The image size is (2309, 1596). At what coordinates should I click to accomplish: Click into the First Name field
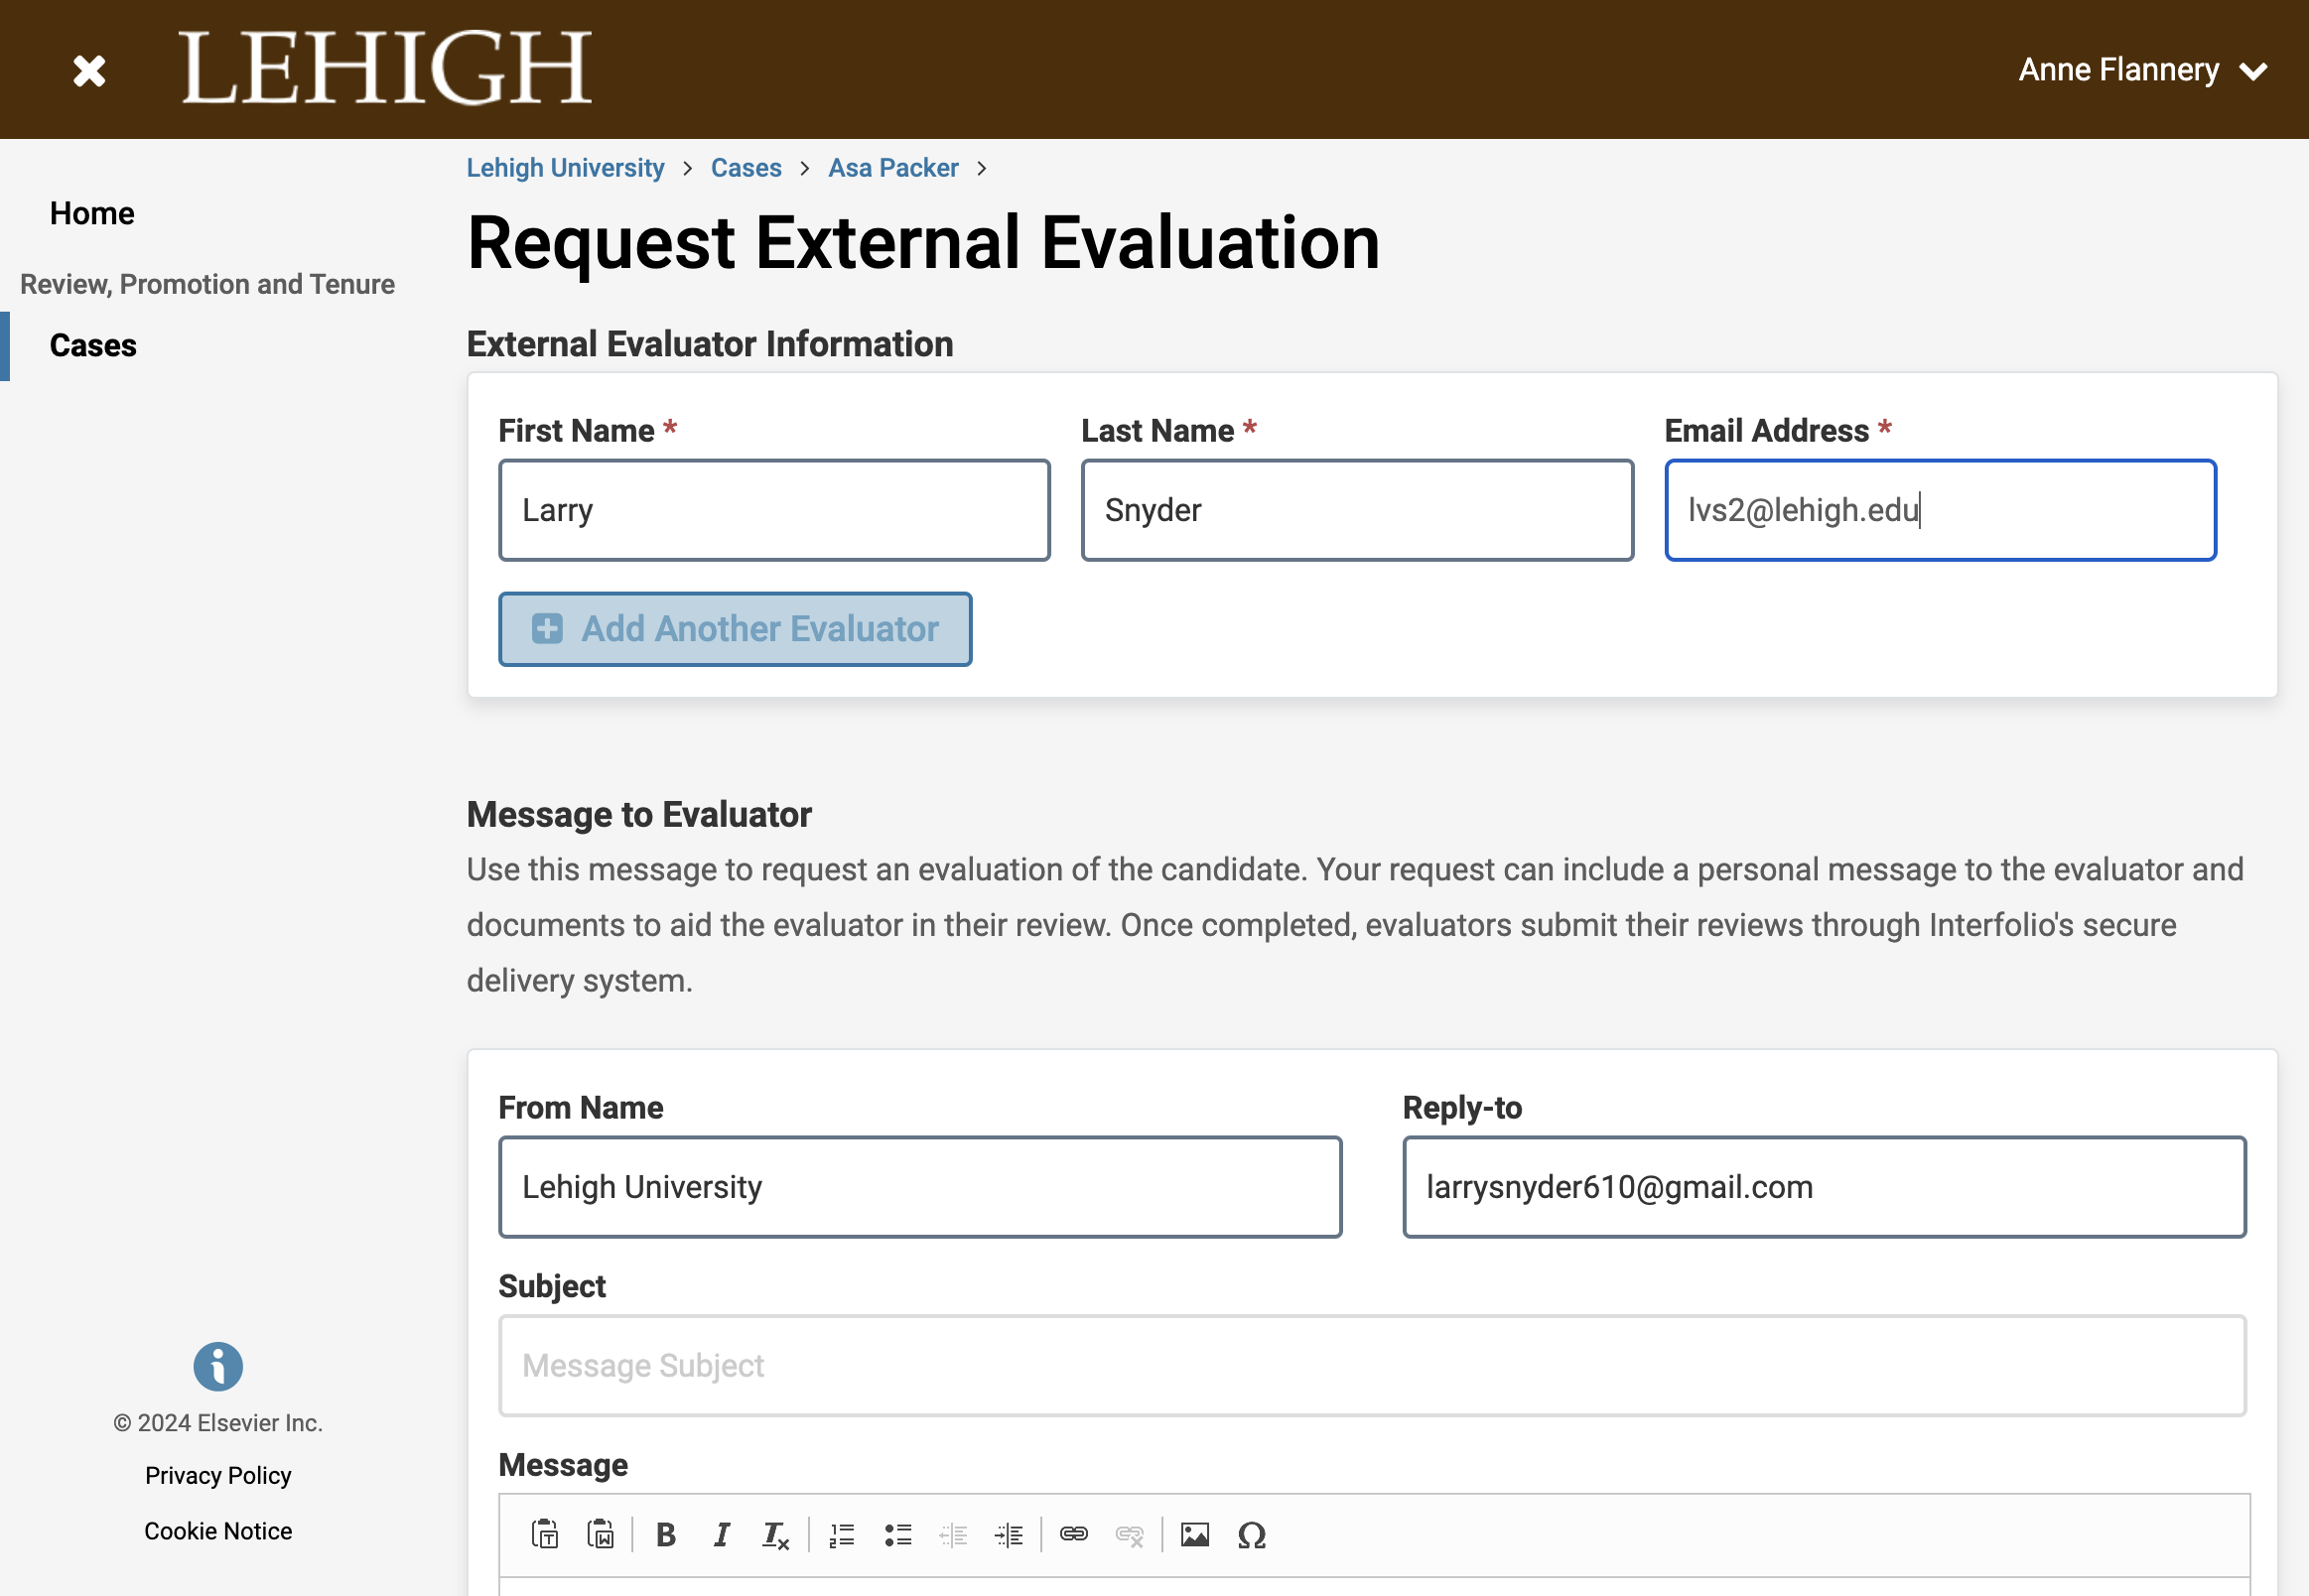click(x=774, y=510)
